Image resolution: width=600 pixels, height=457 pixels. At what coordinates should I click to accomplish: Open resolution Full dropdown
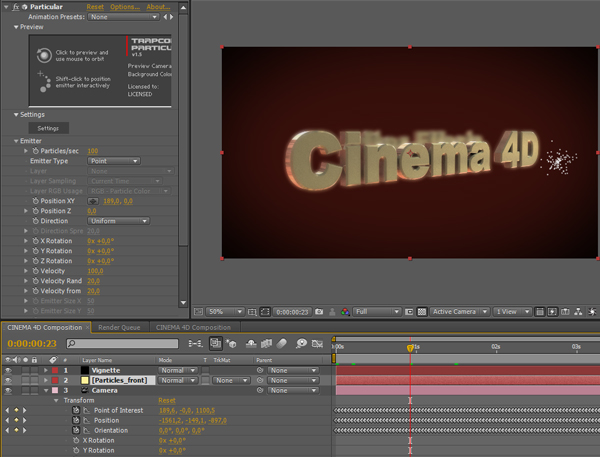[x=377, y=312]
